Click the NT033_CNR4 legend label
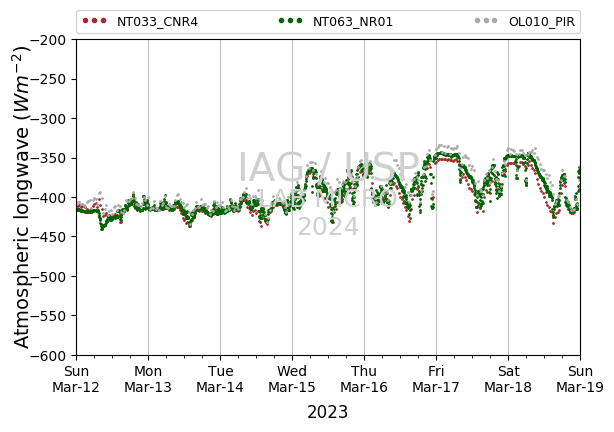Image resolution: width=614 pixels, height=432 pixels. (x=157, y=22)
